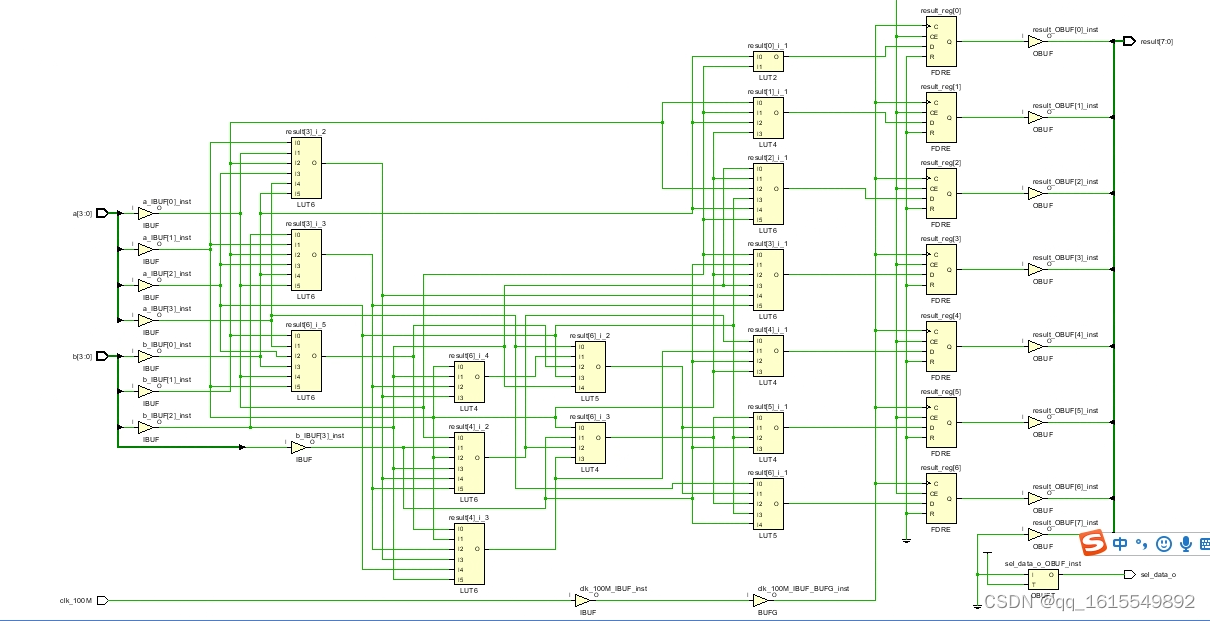Select the clk_100M_IBUF_inst buffer symbol
Viewport: 1210px width, 621px height.
(583, 600)
